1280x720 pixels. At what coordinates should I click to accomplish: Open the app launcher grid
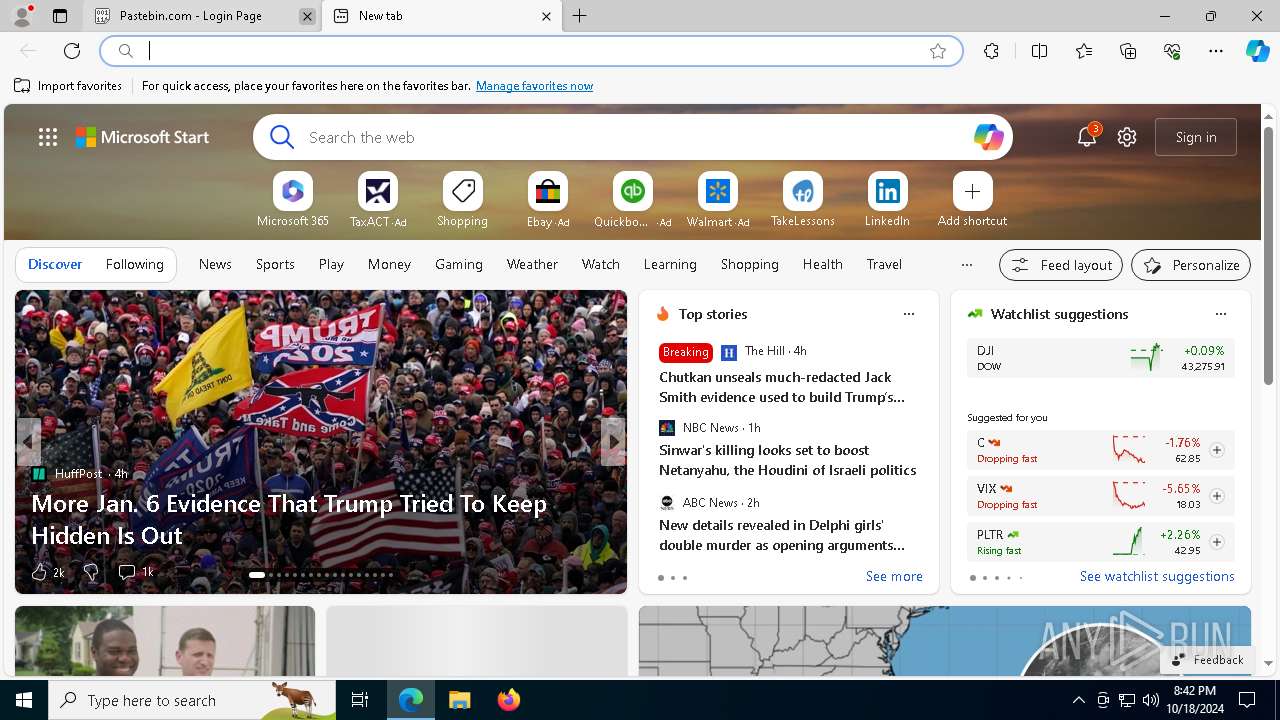click(48, 137)
